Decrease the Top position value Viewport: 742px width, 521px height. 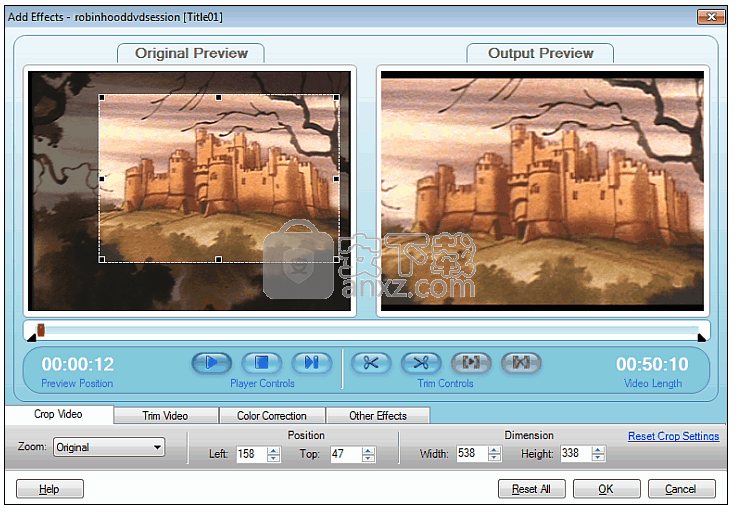click(368, 459)
